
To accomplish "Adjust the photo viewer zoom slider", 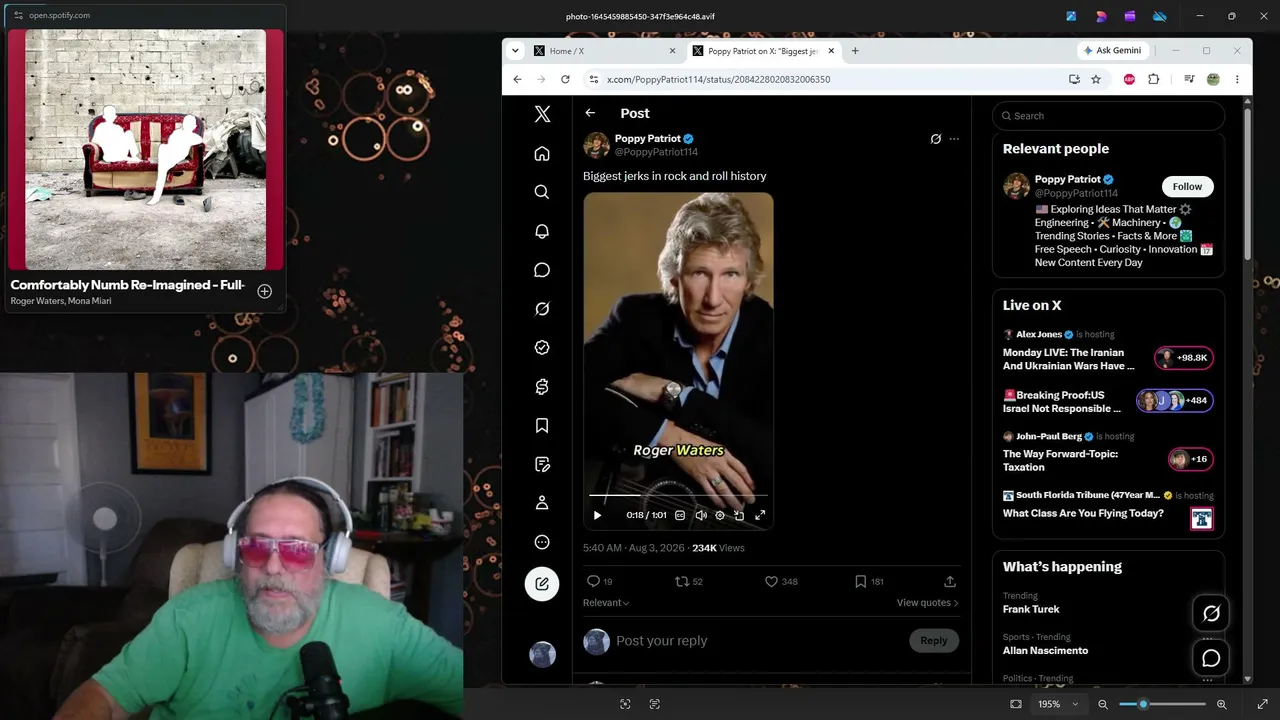I will pos(1162,704).
